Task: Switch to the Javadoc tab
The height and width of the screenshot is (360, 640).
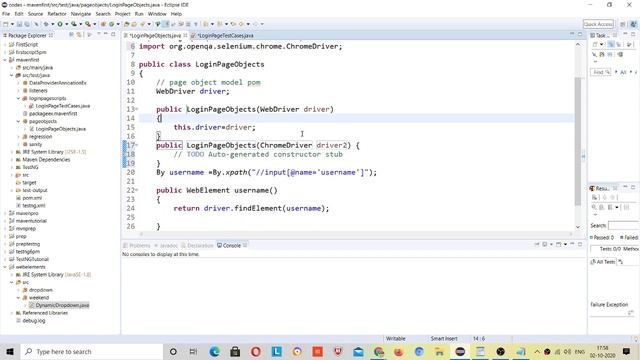Action: tap(167, 245)
